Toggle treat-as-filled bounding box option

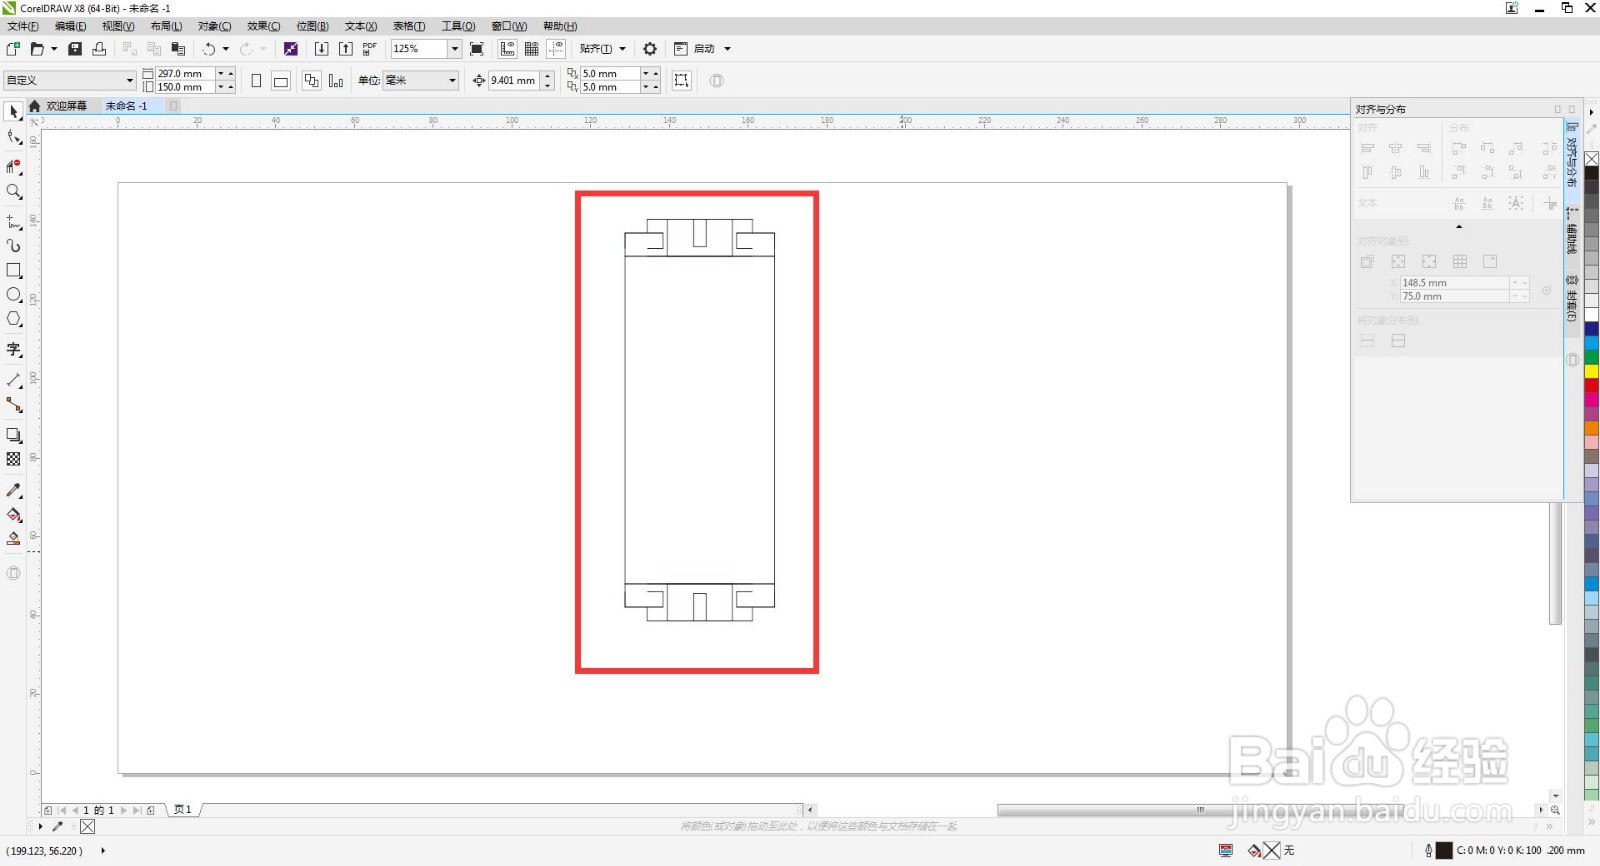click(x=682, y=80)
